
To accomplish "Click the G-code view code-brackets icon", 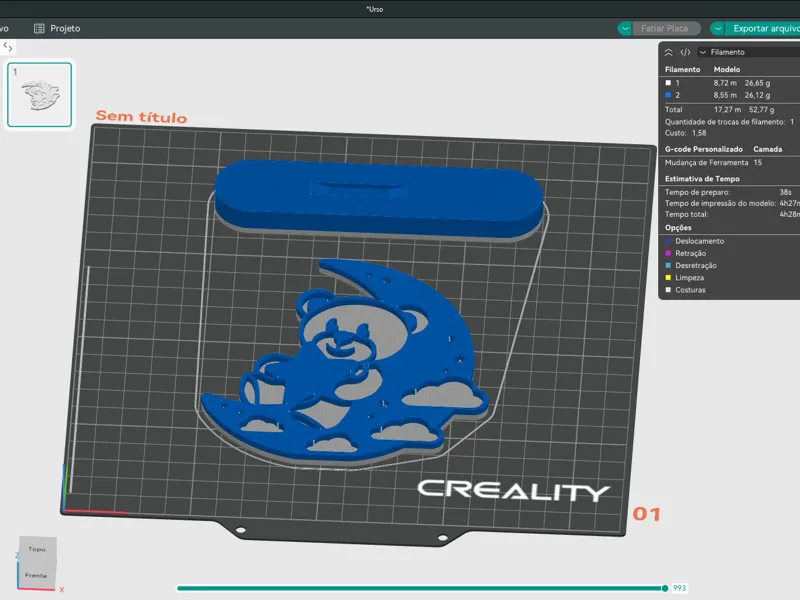I will click(685, 52).
